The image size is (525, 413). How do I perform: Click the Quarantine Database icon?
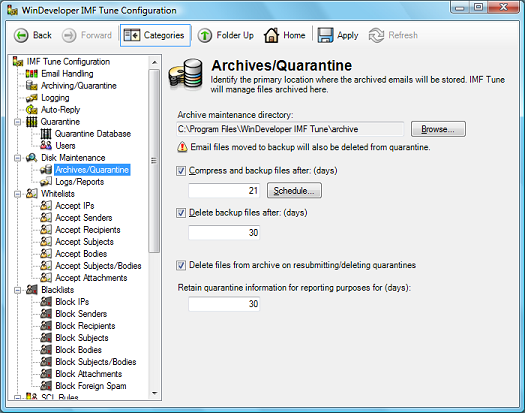click(46, 134)
